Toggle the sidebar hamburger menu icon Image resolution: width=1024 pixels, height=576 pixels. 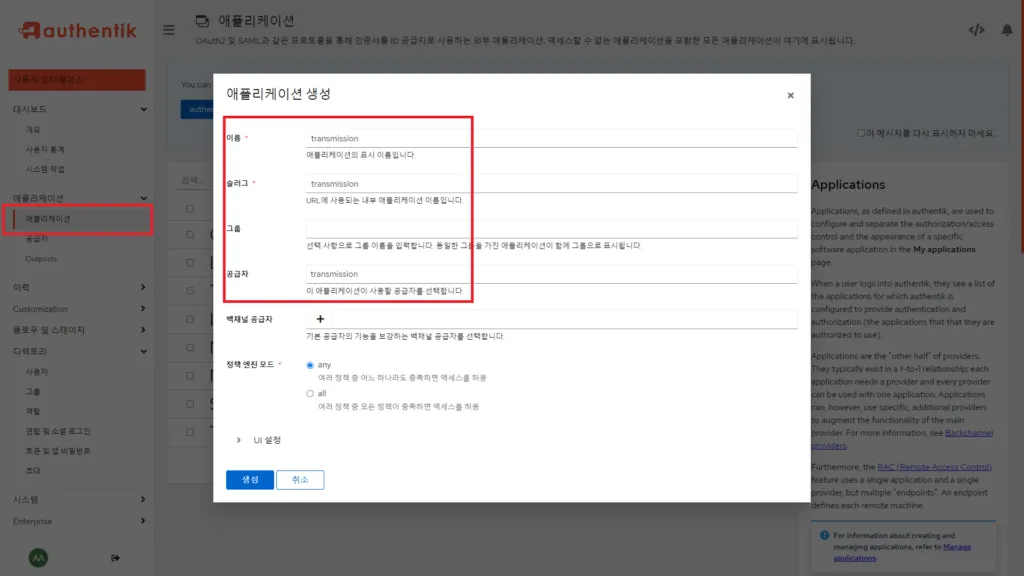tap(168, 30)
